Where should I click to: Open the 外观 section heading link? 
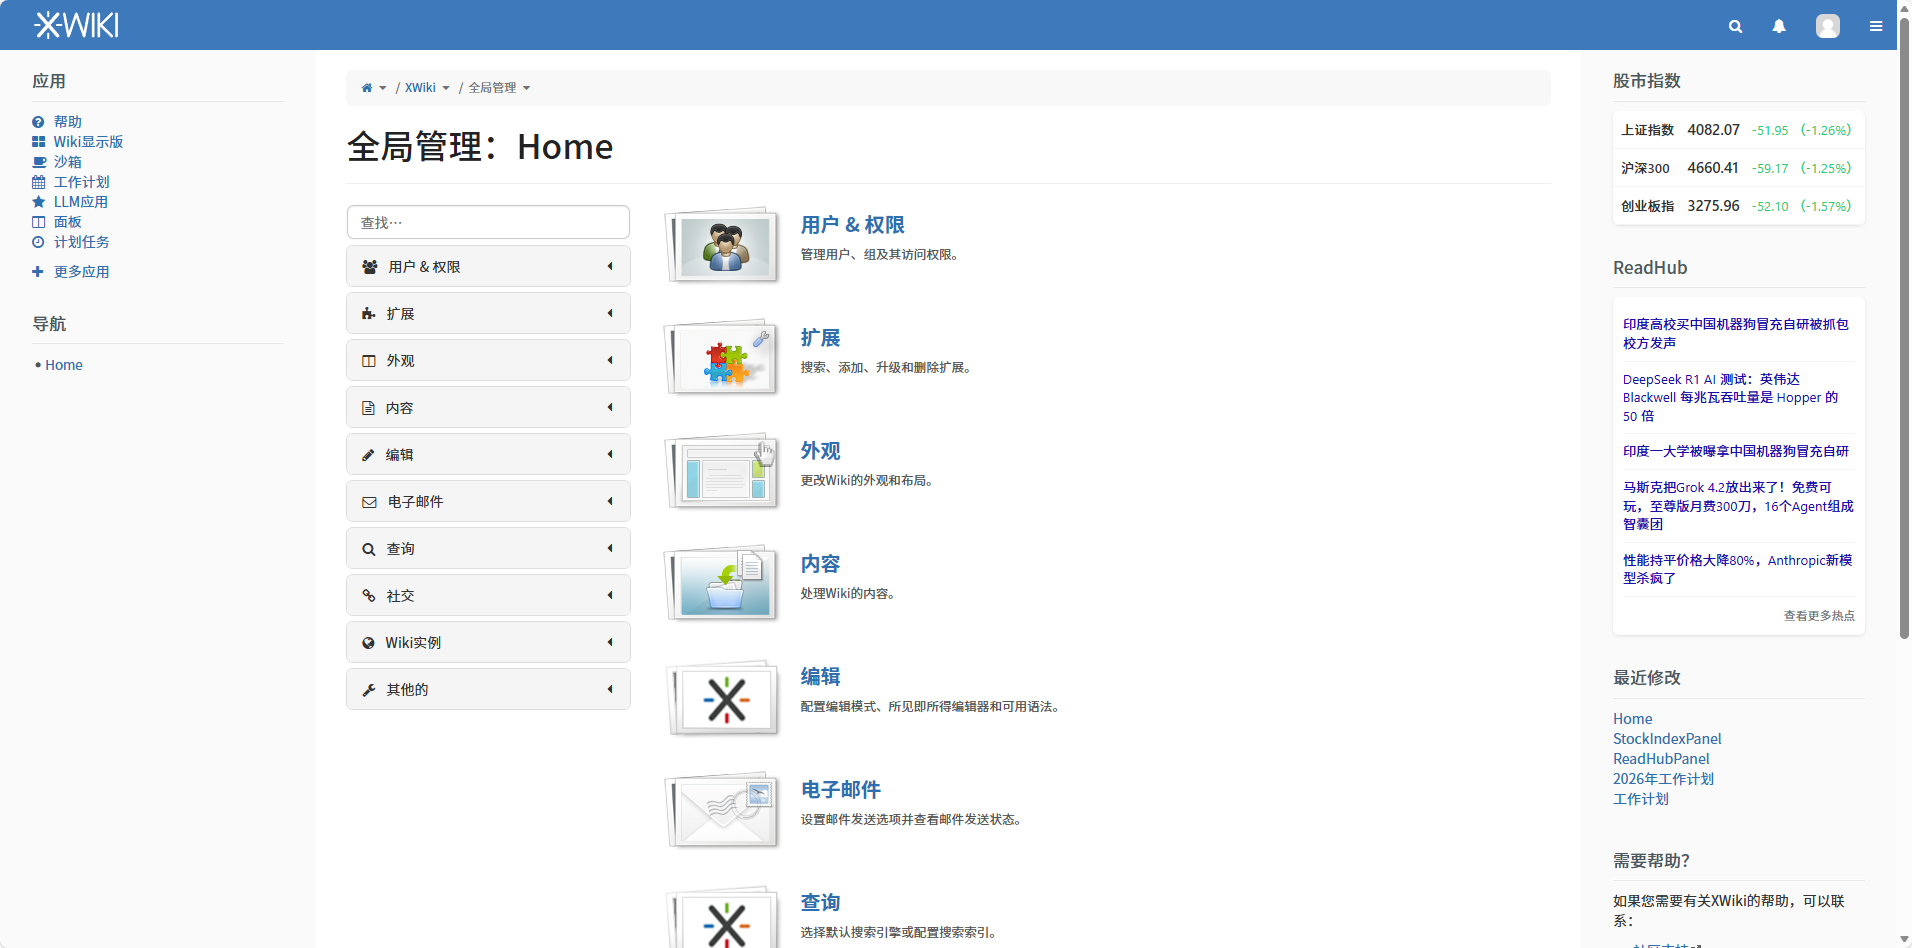(820, 451)
